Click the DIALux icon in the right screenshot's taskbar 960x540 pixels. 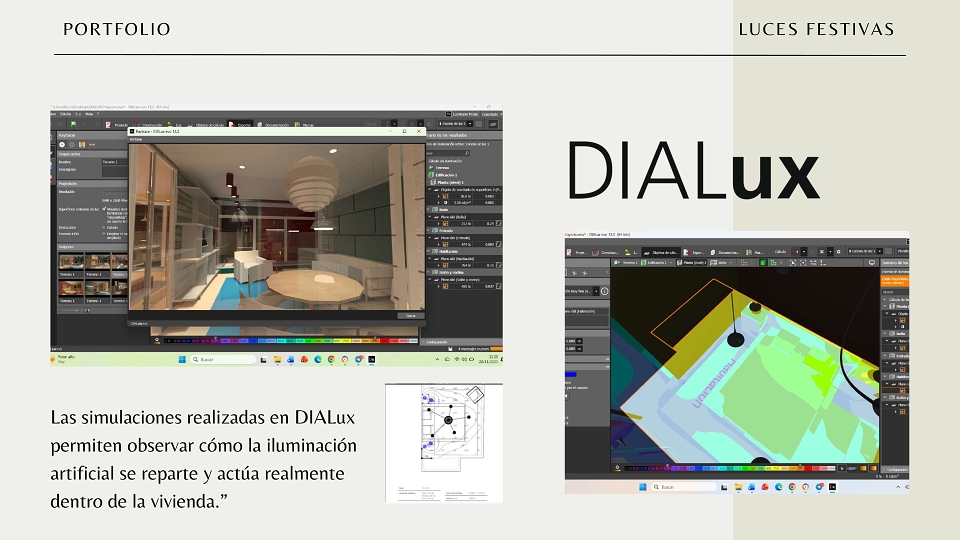[832, 487]
